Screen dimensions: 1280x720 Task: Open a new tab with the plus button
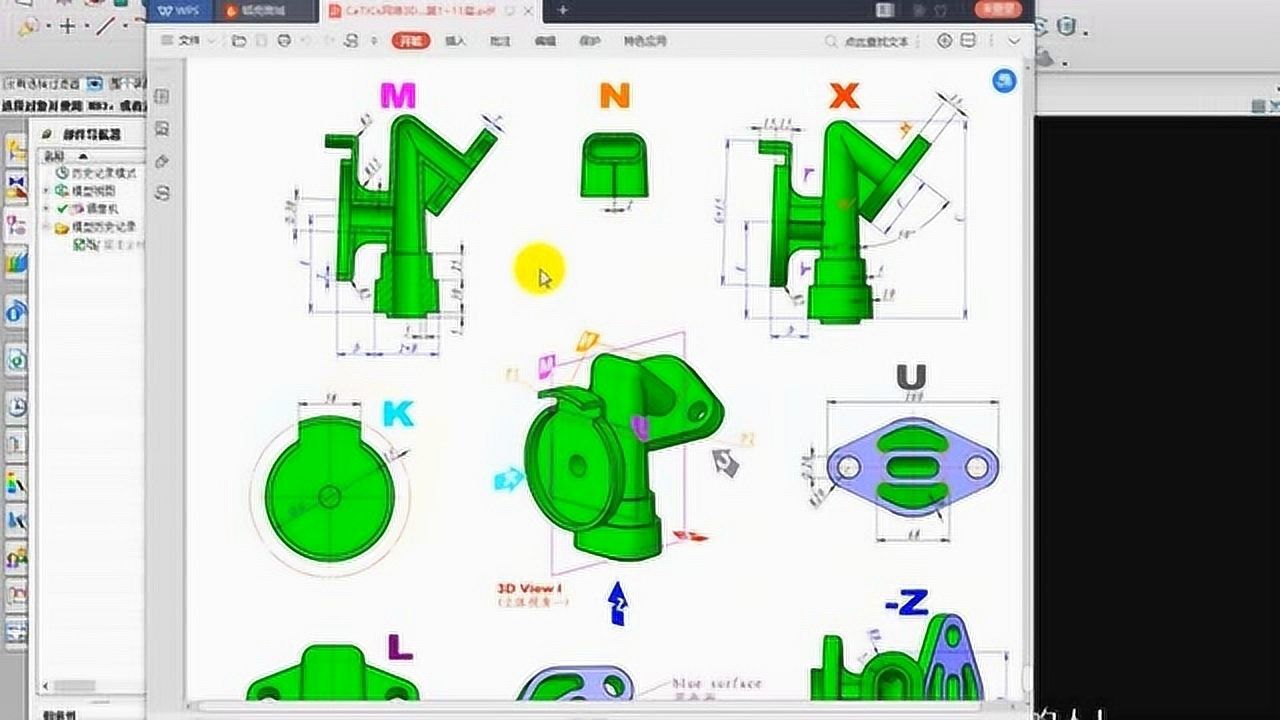coord(563,11)
